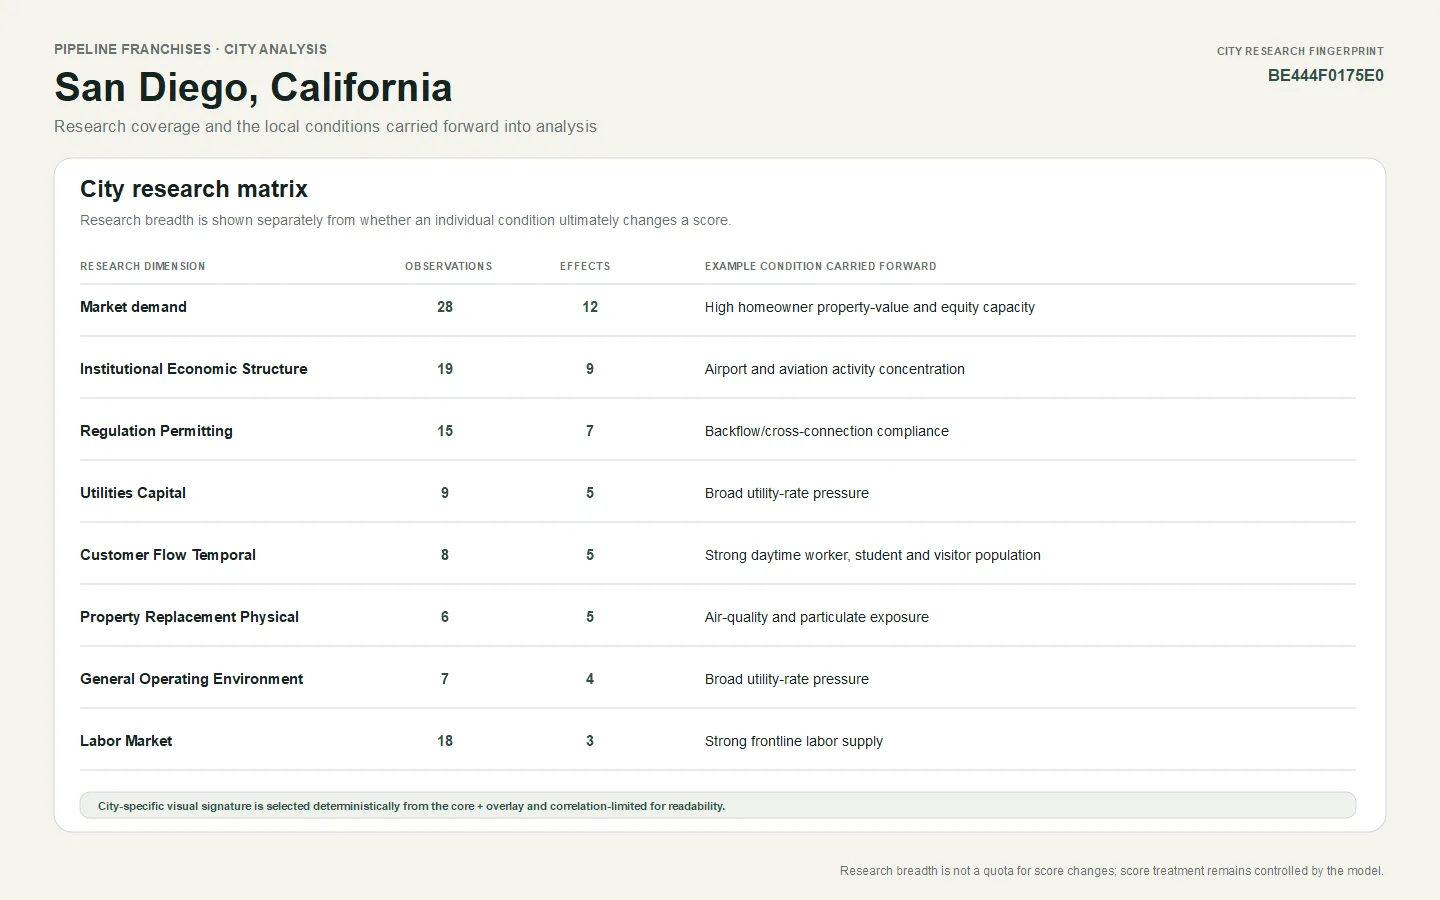The height and width of the screenshot is (900, 1440).
Task: Click the City Research Fingerprint label
Action: click(1300, 51)
